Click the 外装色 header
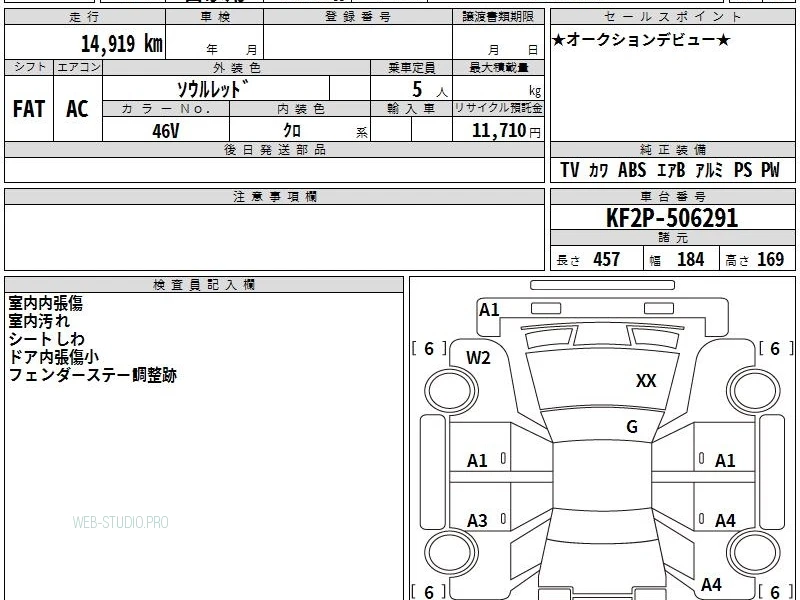Screen dimensions: 800x600 coord(236,68)
